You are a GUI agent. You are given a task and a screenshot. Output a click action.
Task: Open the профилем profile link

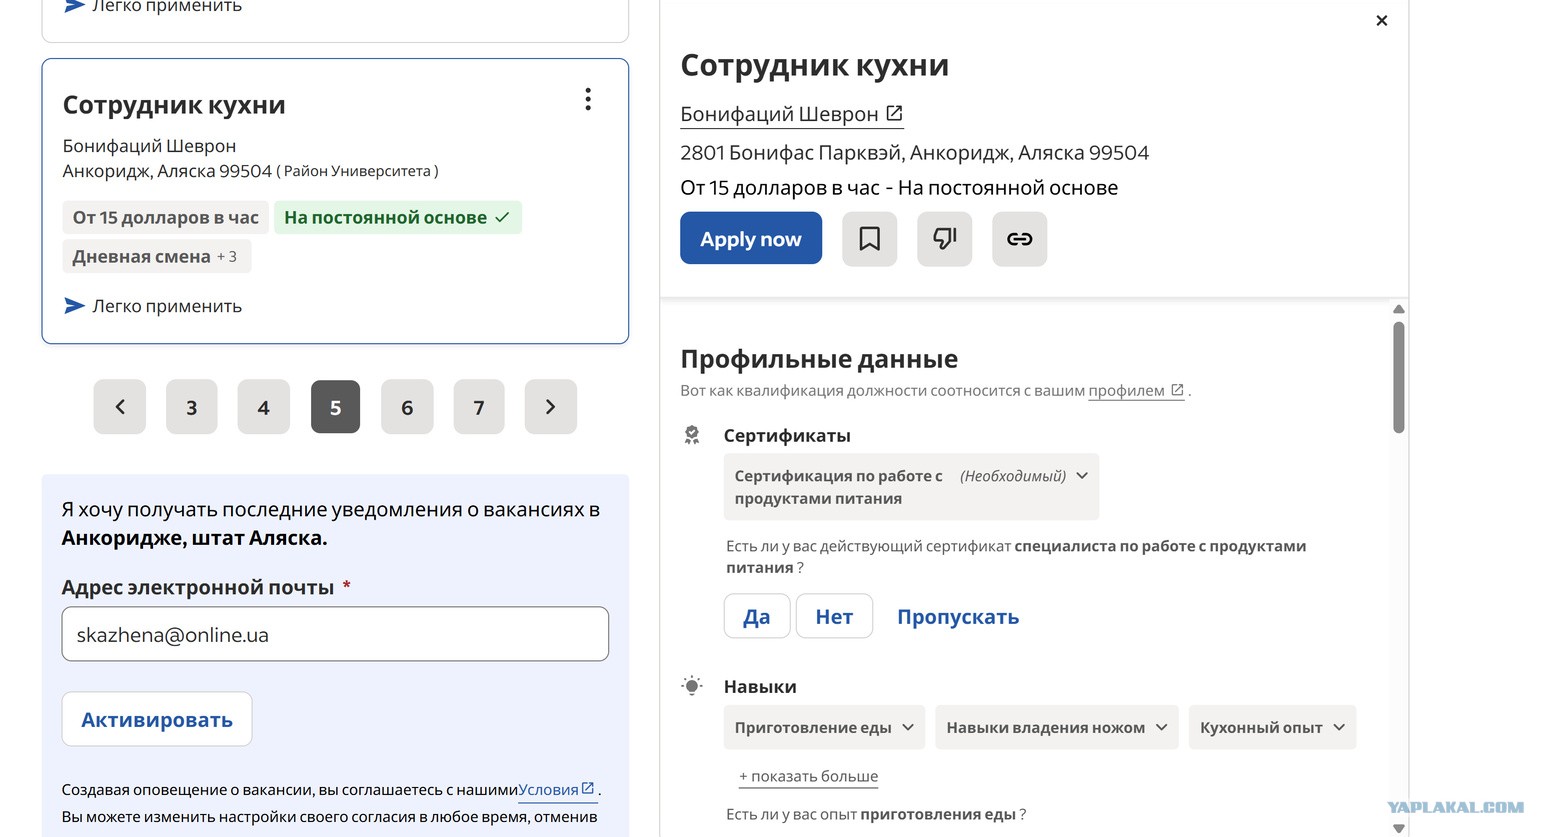click(x=1136, y=391)
